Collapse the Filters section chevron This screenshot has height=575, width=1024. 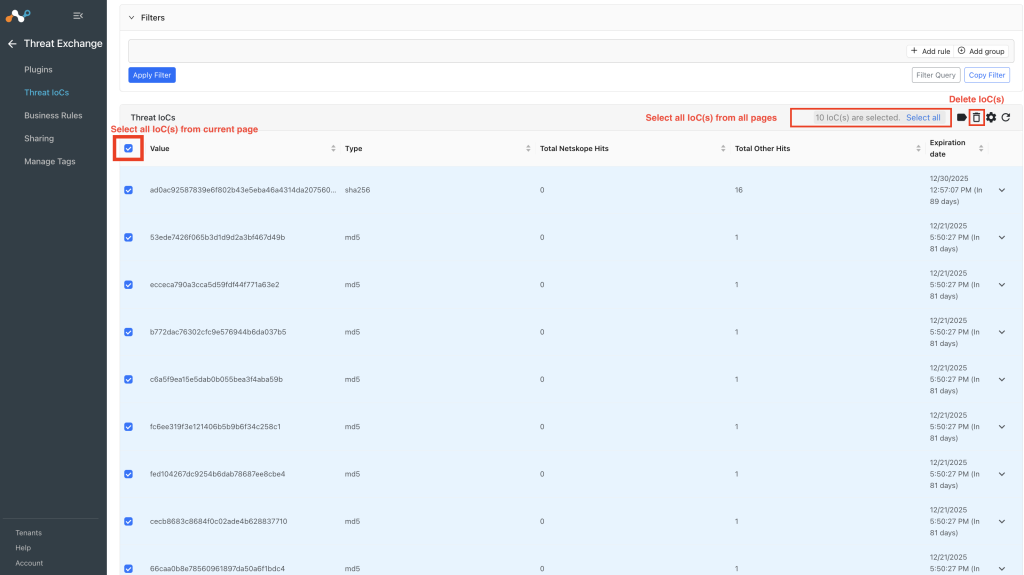131,18
